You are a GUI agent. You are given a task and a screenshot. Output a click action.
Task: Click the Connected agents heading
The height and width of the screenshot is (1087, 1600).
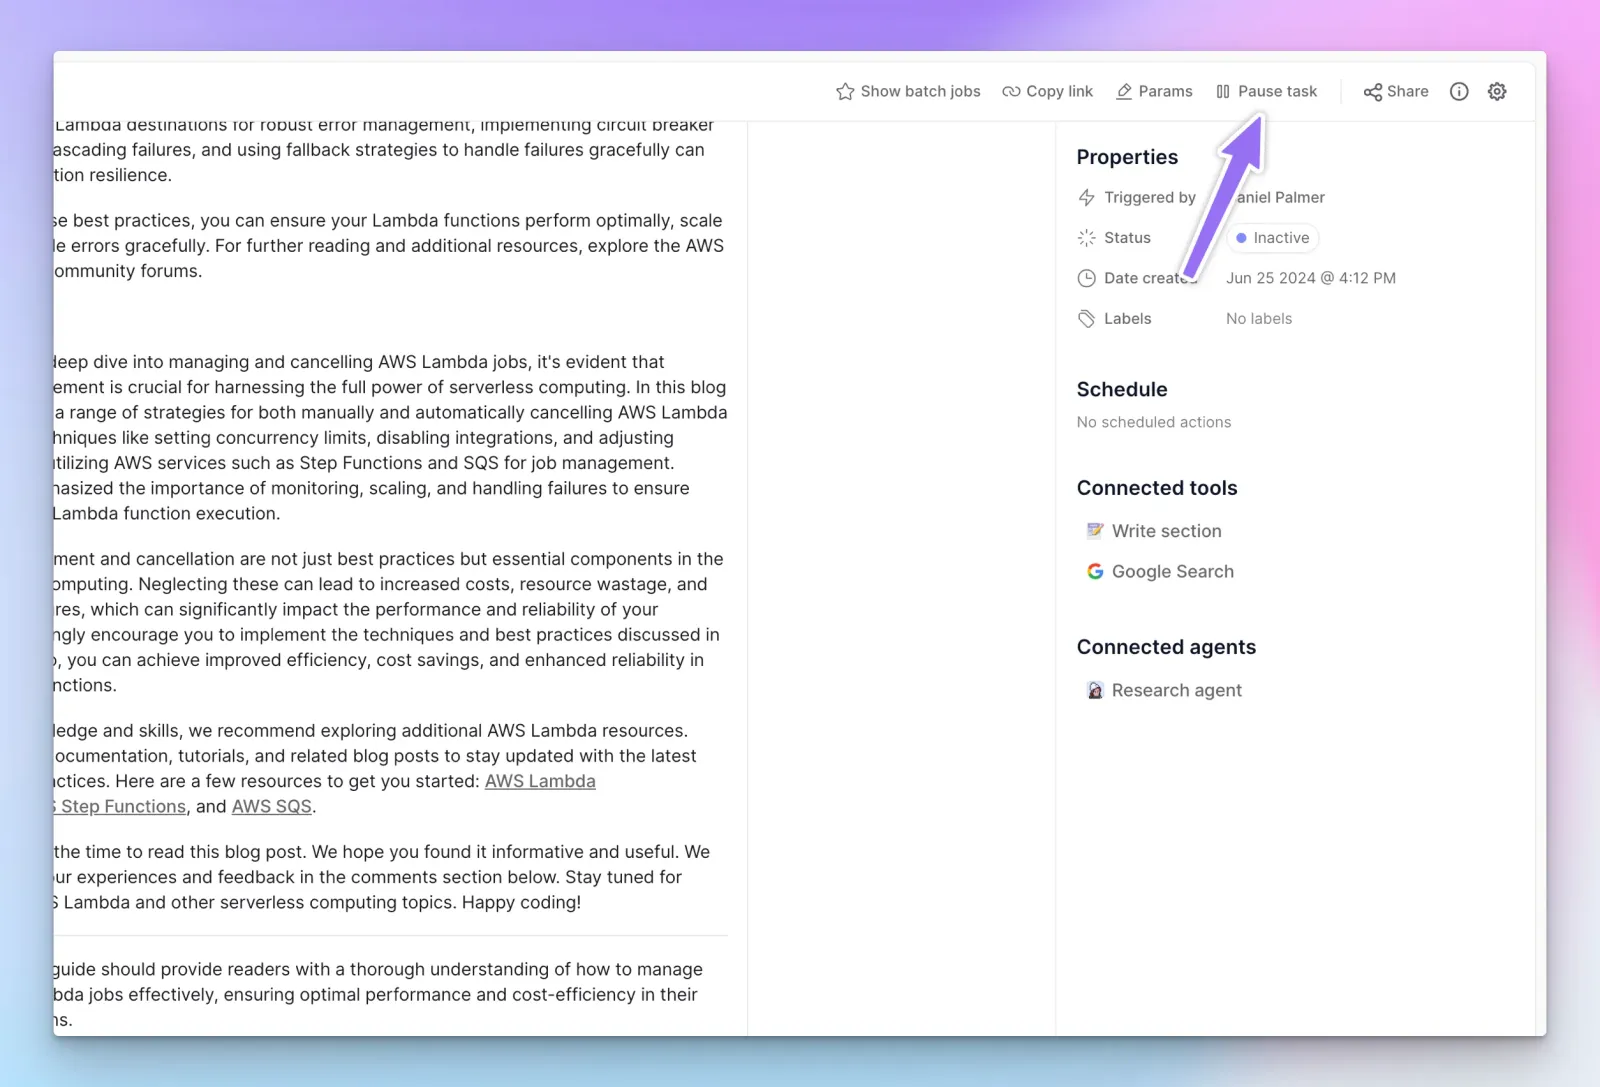(x=1166, y=647)
